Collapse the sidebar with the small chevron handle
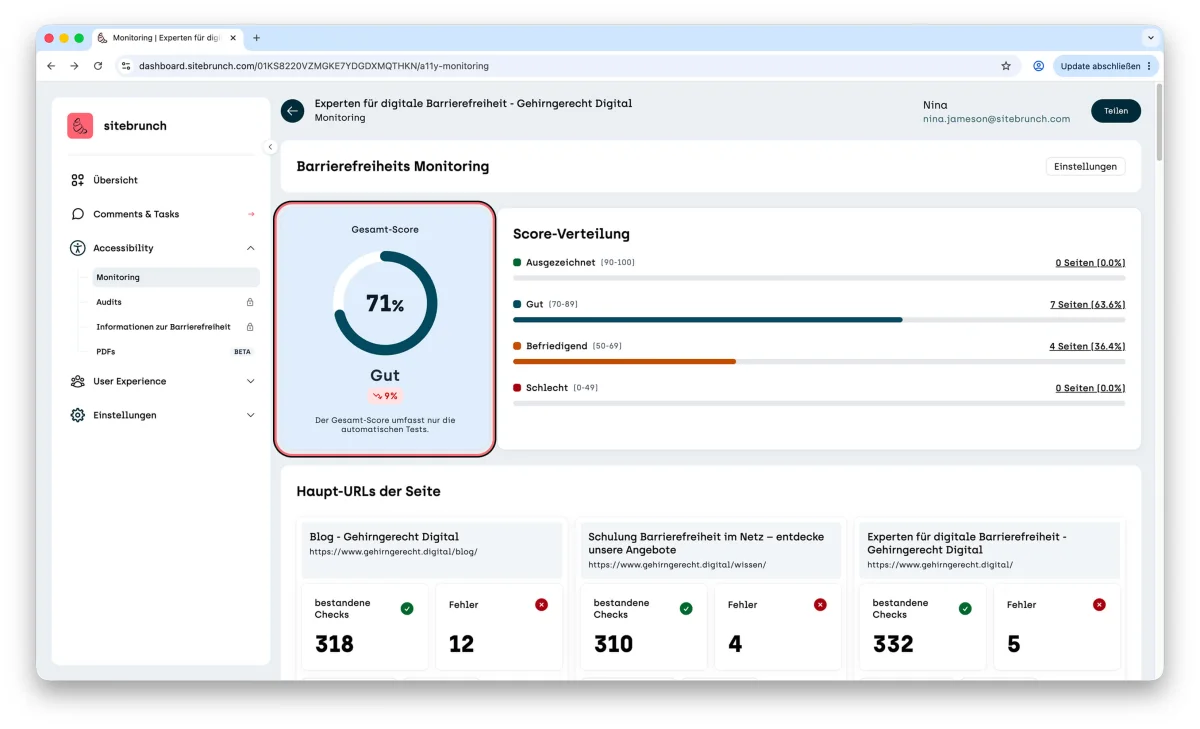The image size is (1200, 729). 270,147
